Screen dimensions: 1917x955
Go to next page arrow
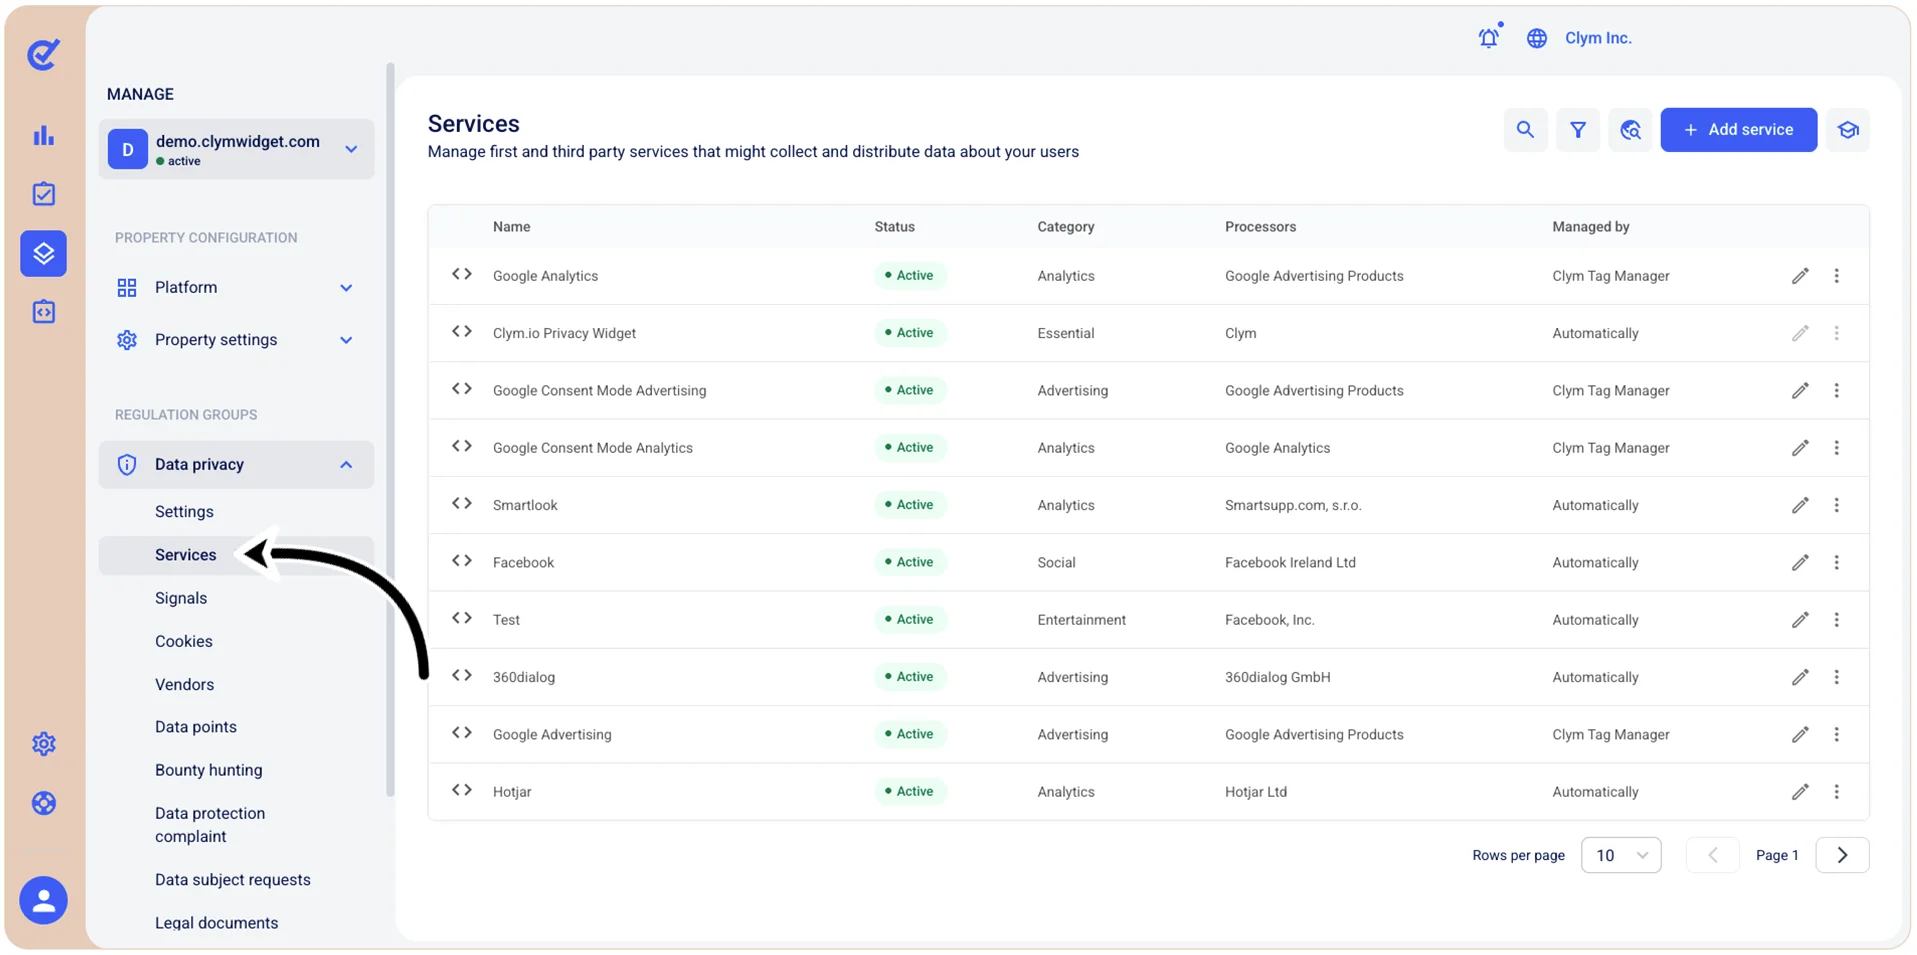(1842, 855)
